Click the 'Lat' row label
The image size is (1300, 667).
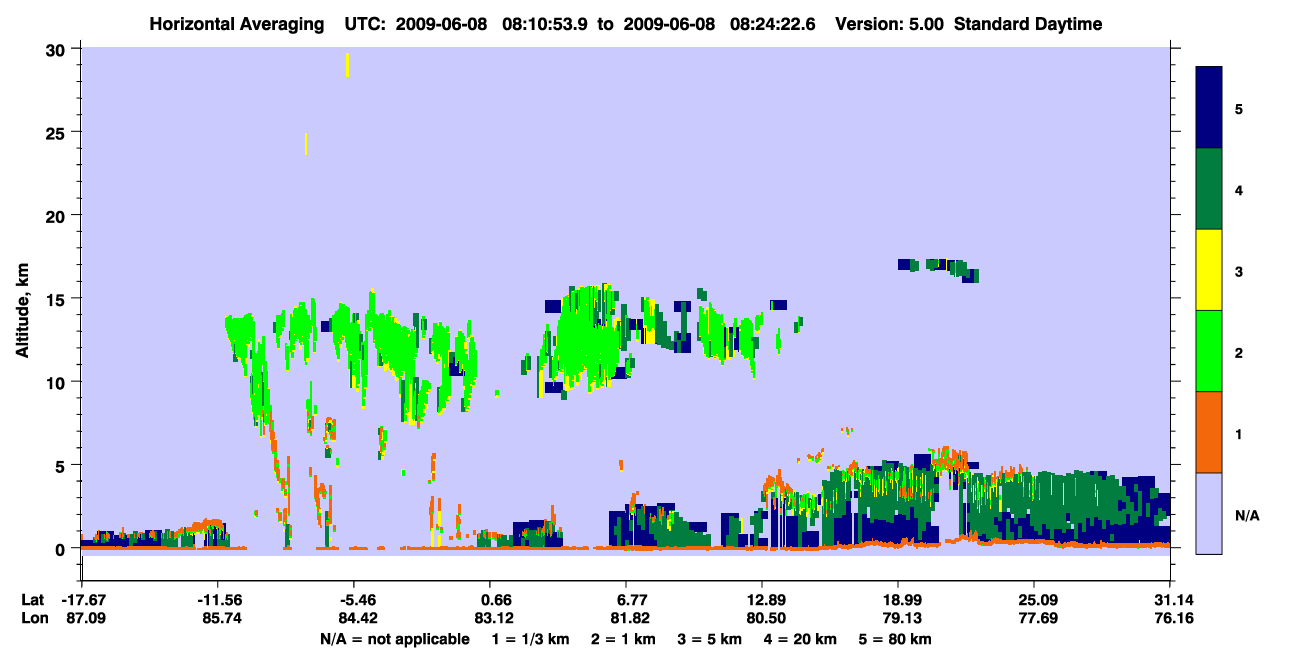[x=33, y=599]
